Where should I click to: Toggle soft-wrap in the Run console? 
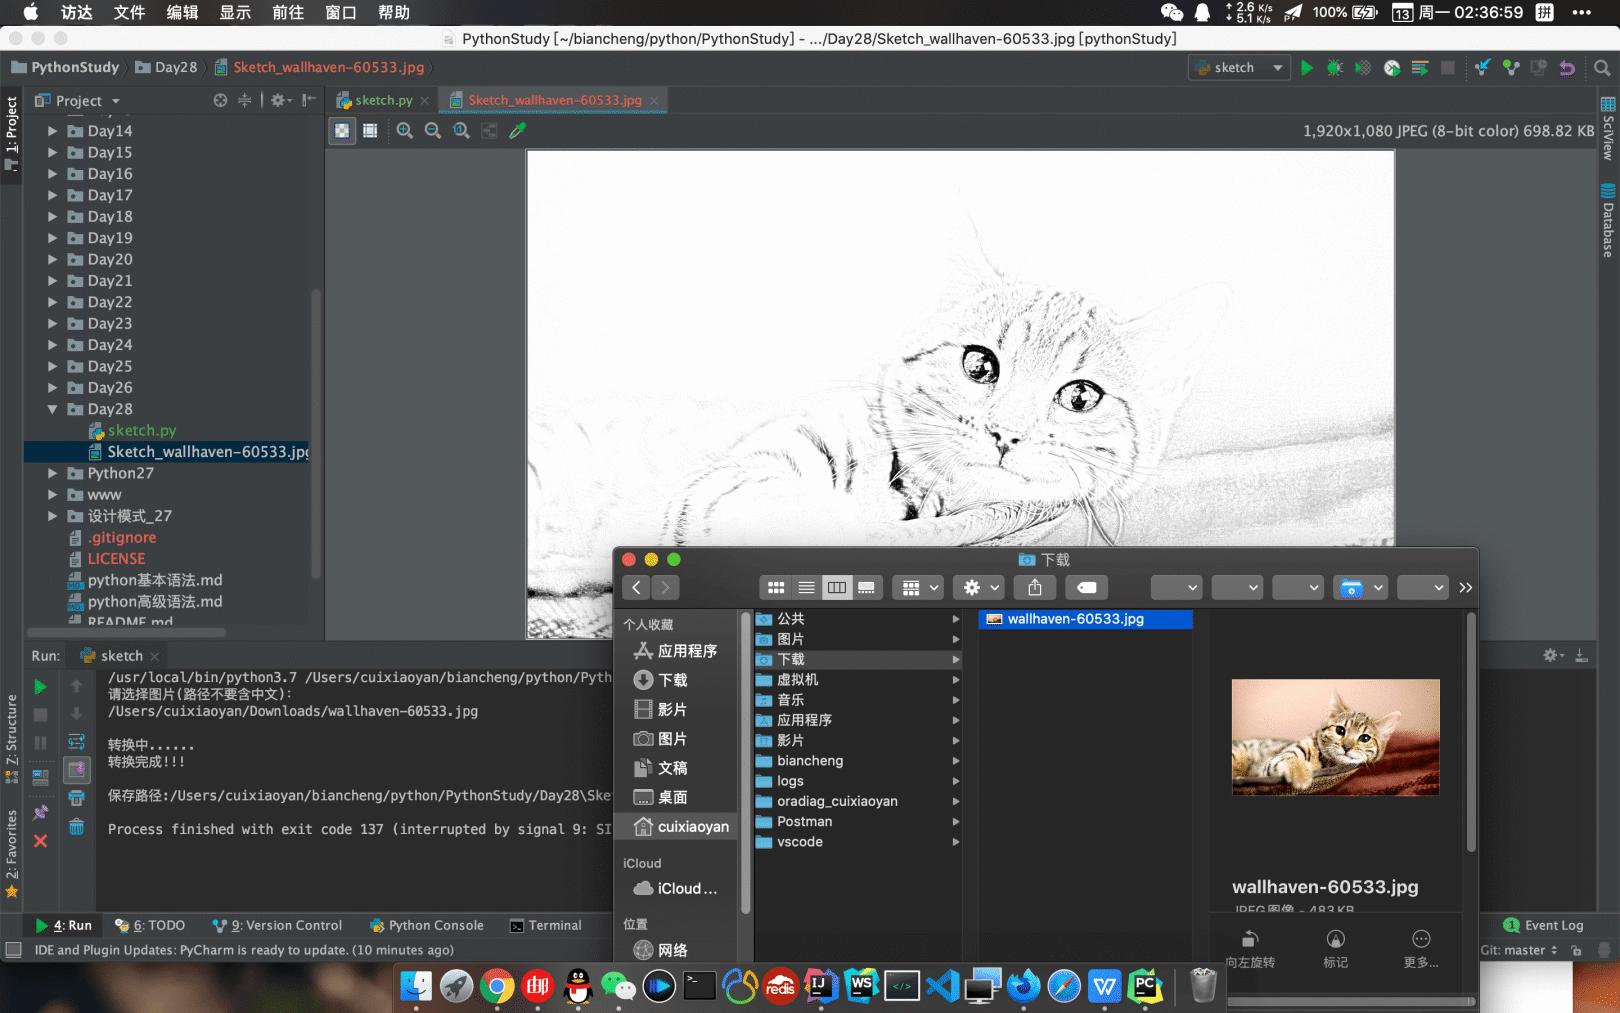click(x=76, y=742)
